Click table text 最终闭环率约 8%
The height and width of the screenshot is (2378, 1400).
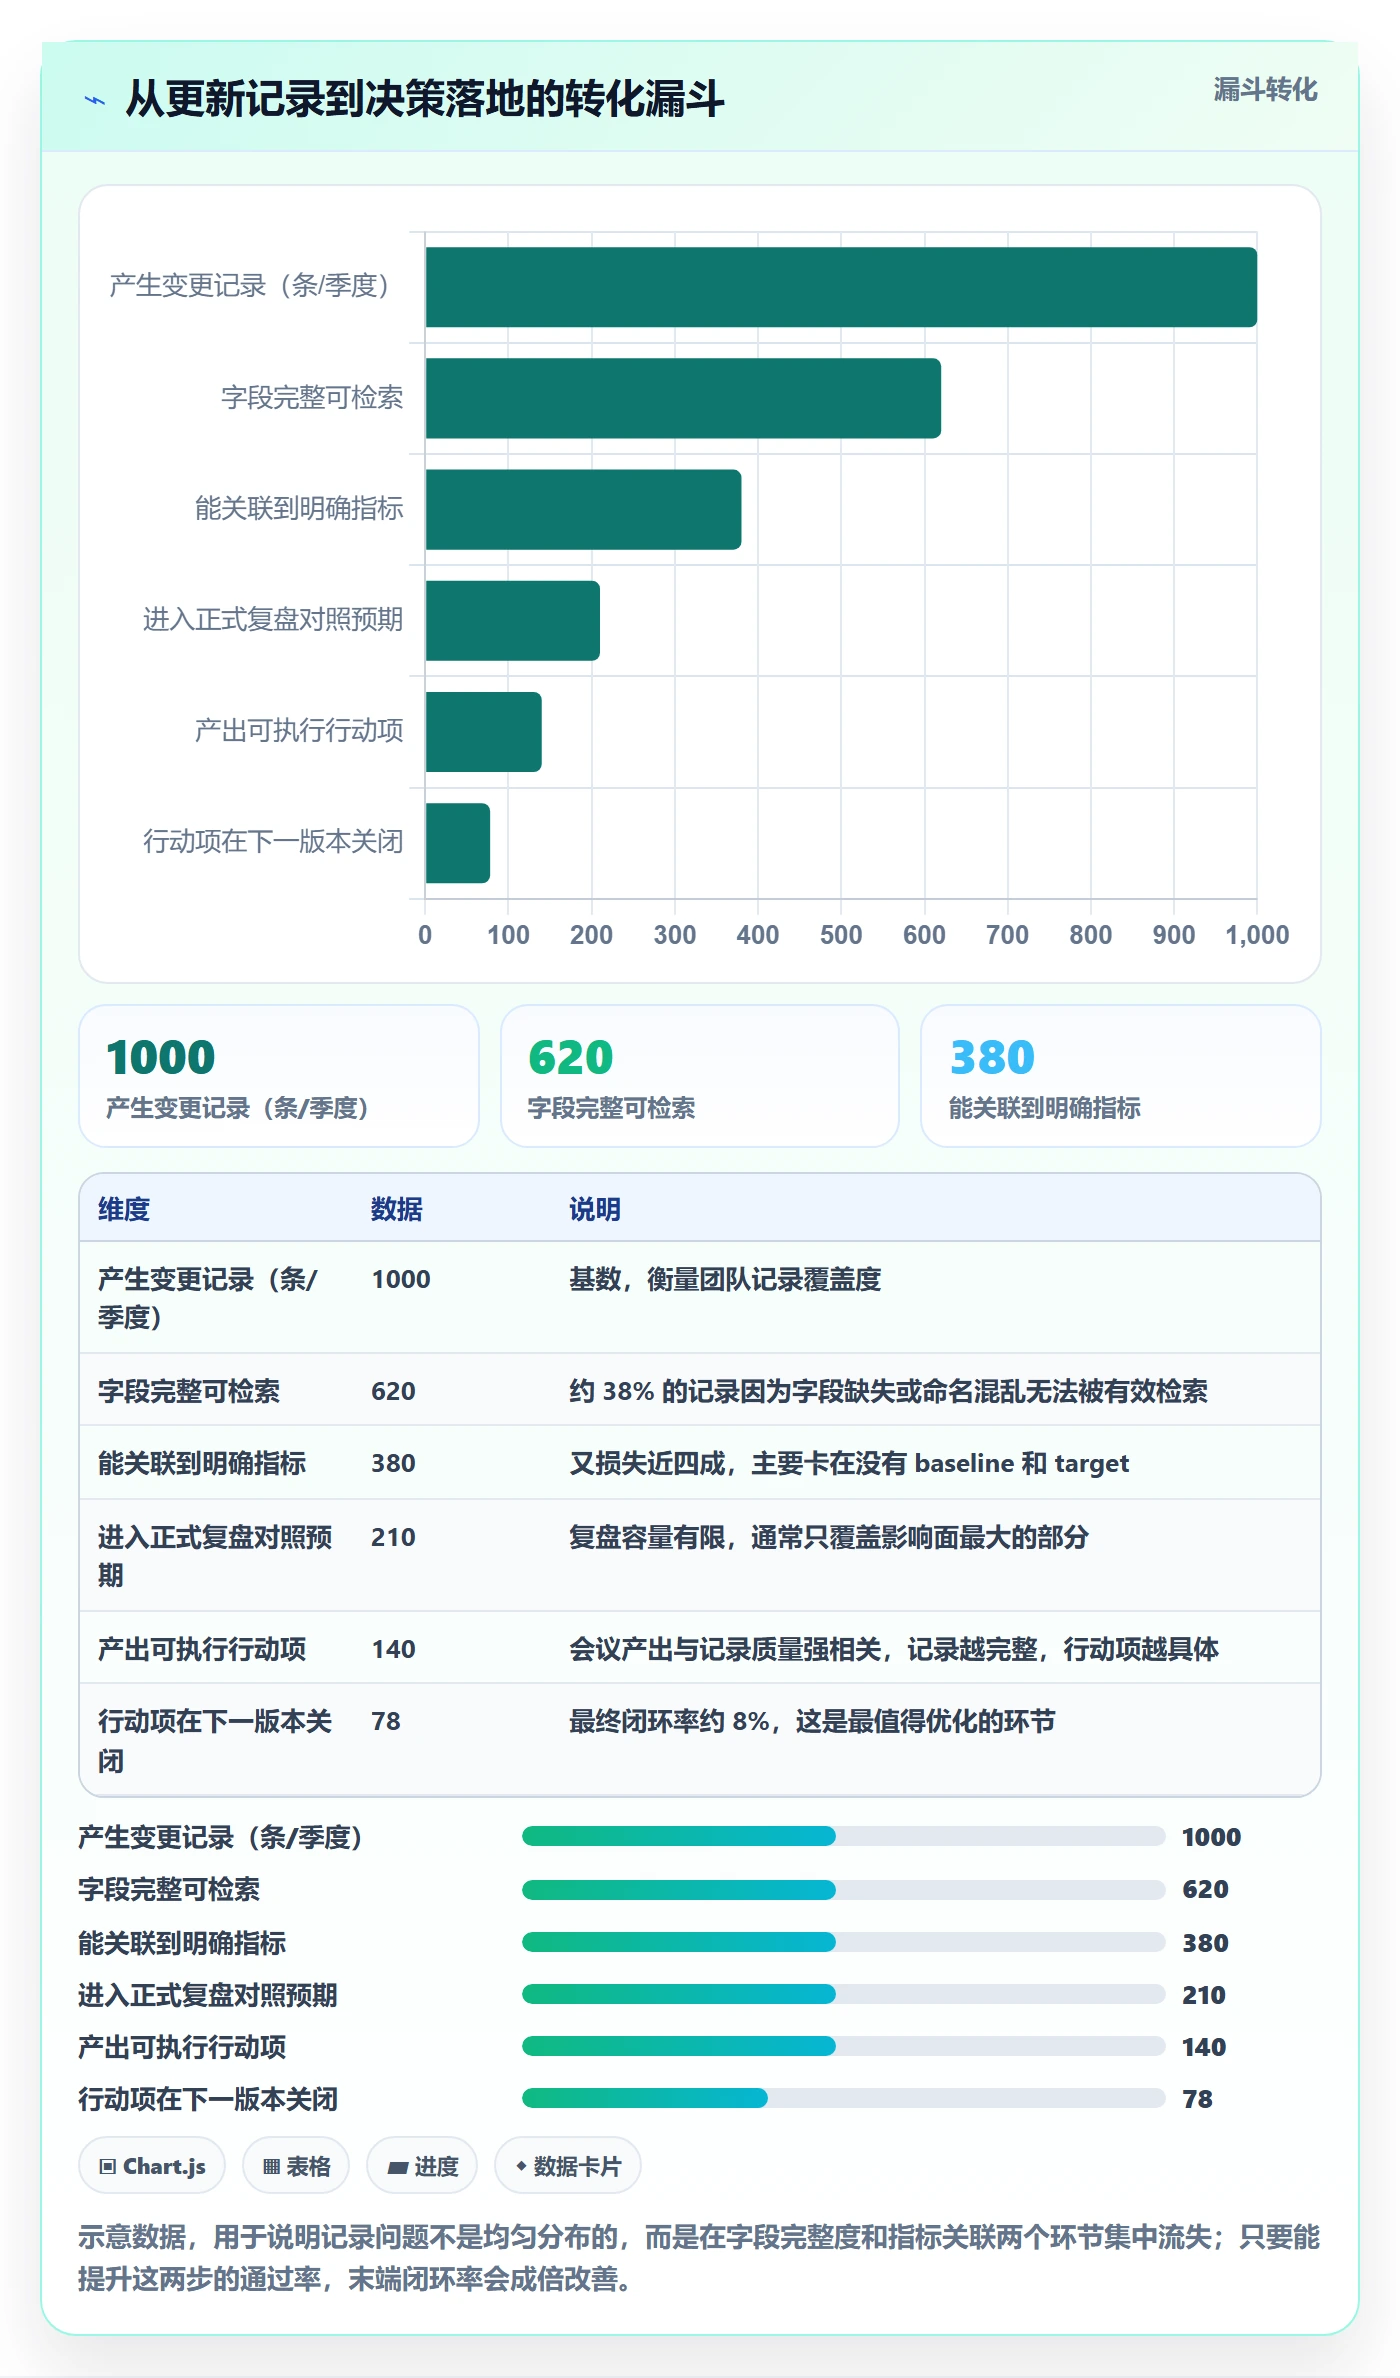[812, 1721]
